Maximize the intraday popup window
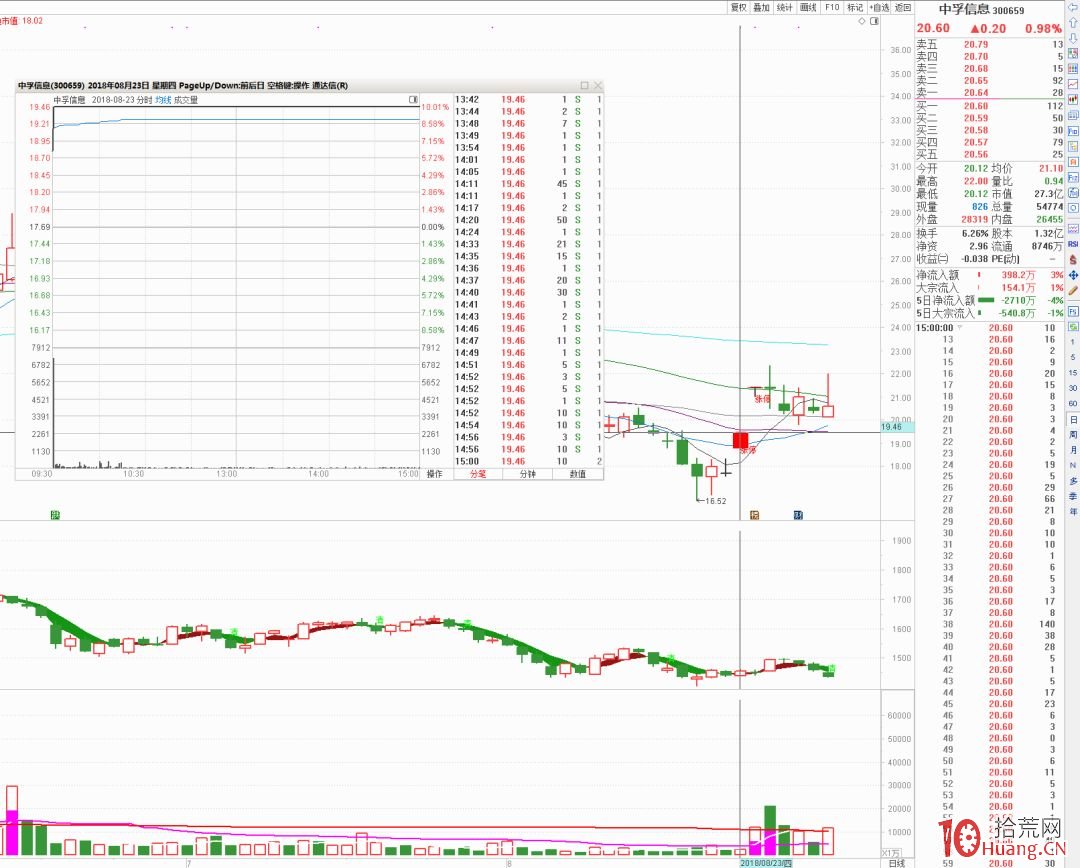The height and width of the screenshot is (868, 1080). coord(584,85)
